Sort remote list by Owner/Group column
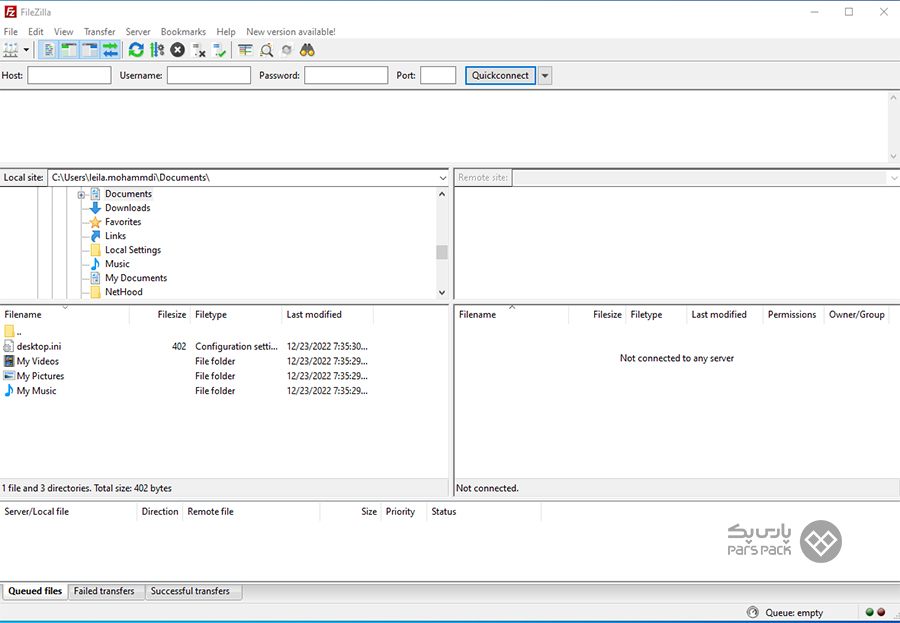 click(856, 315)
